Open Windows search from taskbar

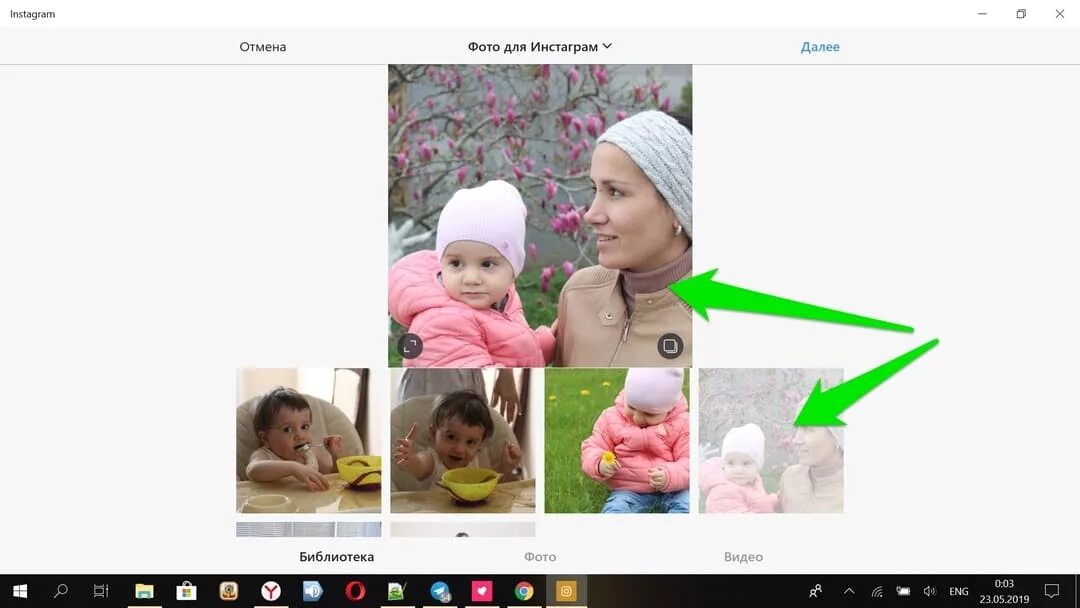pyautogui.click(x=61, y=591)
